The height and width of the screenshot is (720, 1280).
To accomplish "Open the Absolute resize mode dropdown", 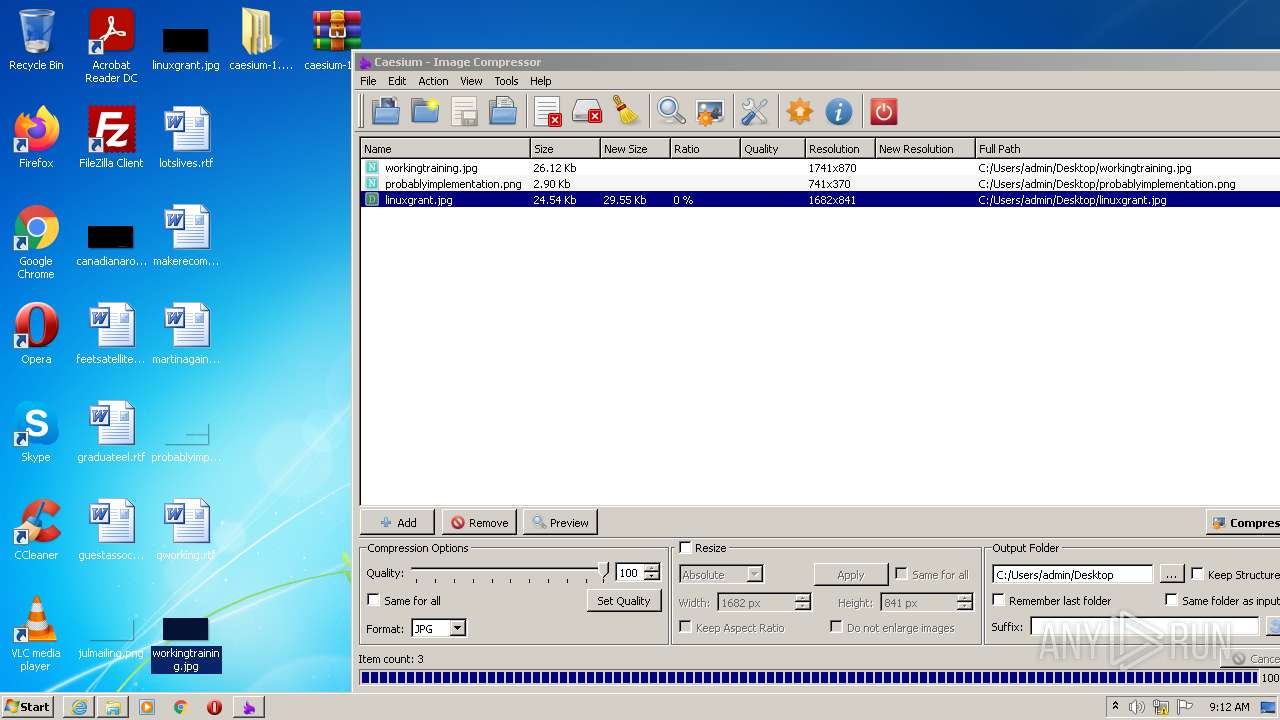I will coord(721,574).
